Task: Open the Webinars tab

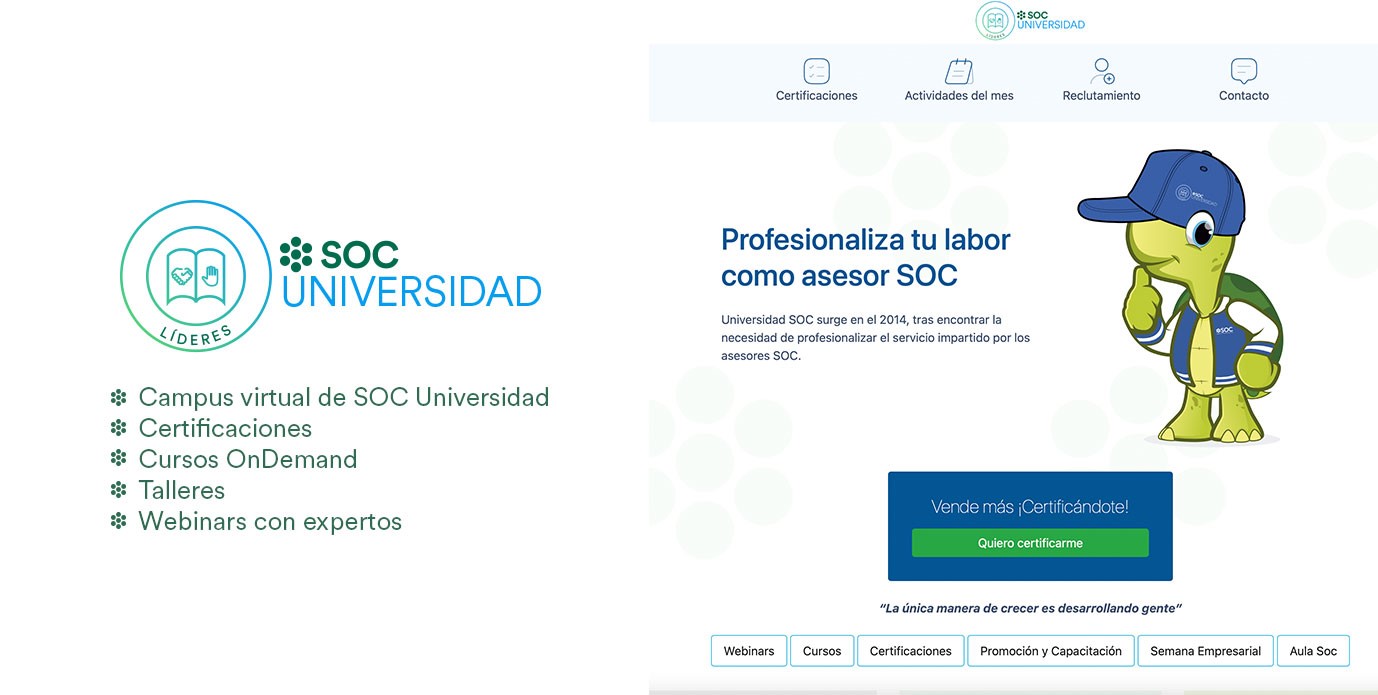Action: tap(749, 651)
